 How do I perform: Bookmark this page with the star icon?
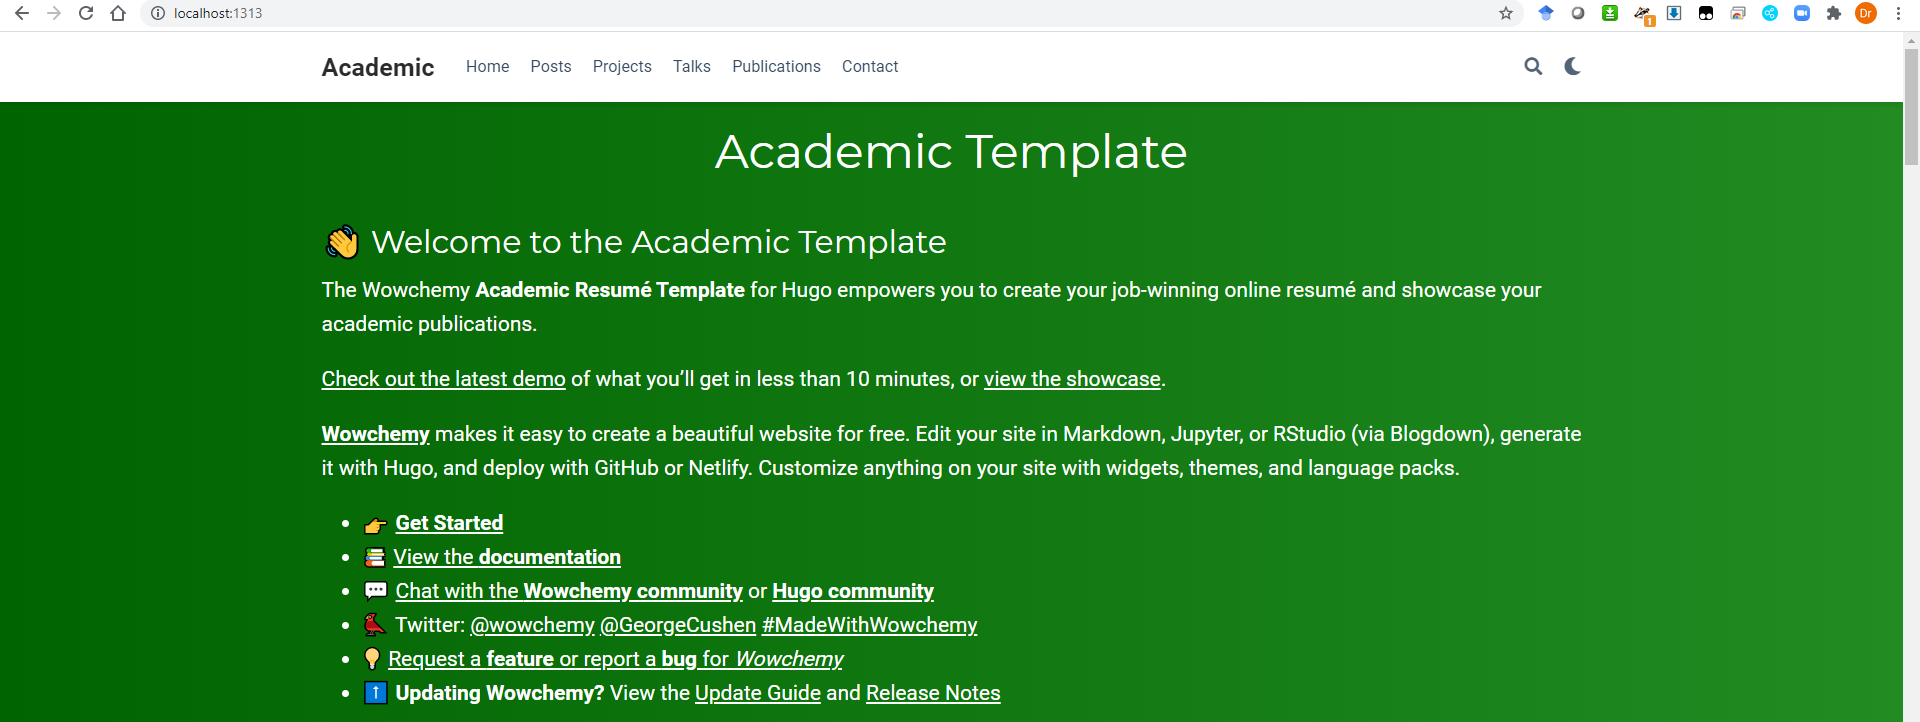[x=1506, y=13]
